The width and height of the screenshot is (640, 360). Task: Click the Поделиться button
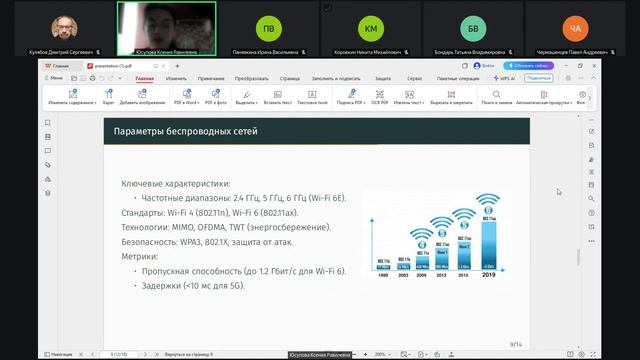click(x=539, y=78)
